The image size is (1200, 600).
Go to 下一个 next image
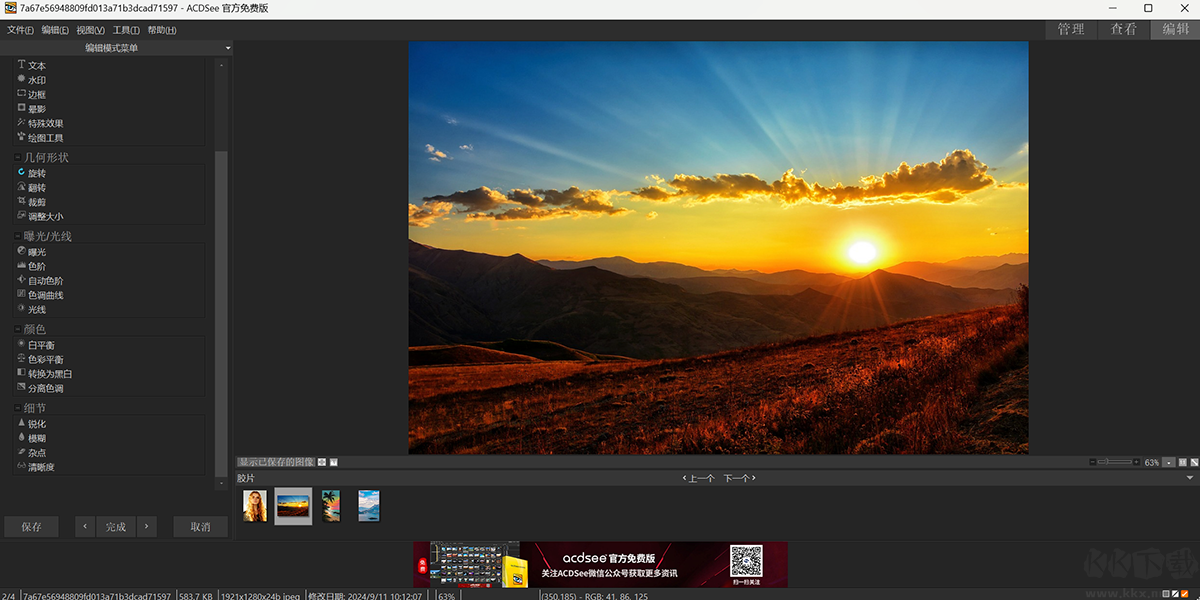pyautogui.click(x=739, y=479)
